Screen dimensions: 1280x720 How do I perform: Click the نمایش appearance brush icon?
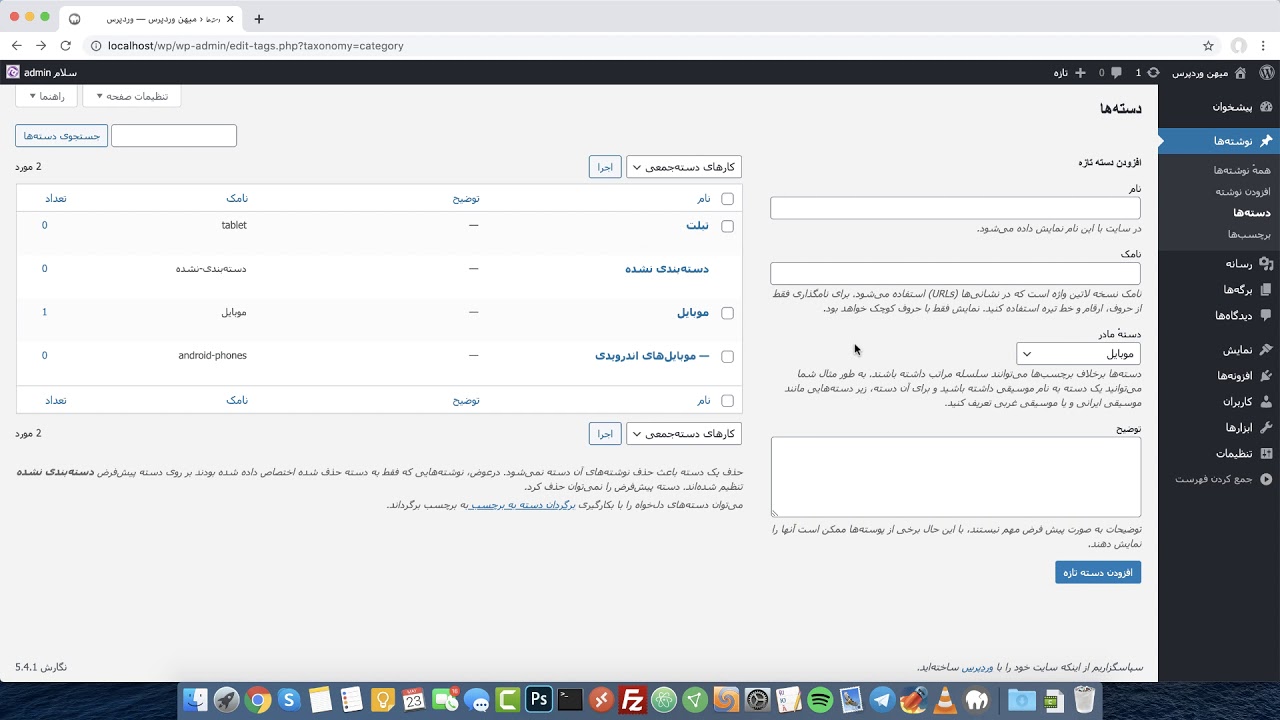click(x=1266, y=350)
